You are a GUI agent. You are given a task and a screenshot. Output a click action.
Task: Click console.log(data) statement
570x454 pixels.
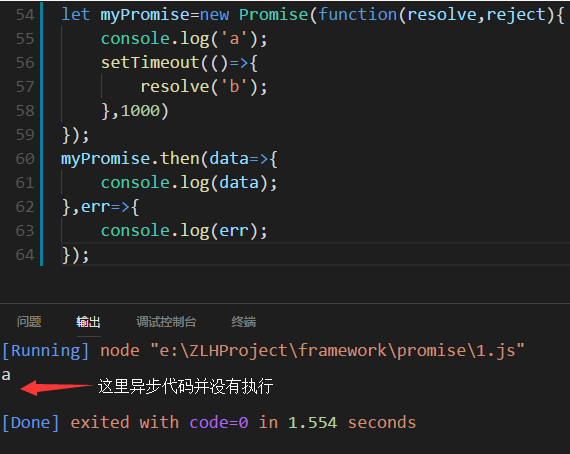(x=189, y=183)
